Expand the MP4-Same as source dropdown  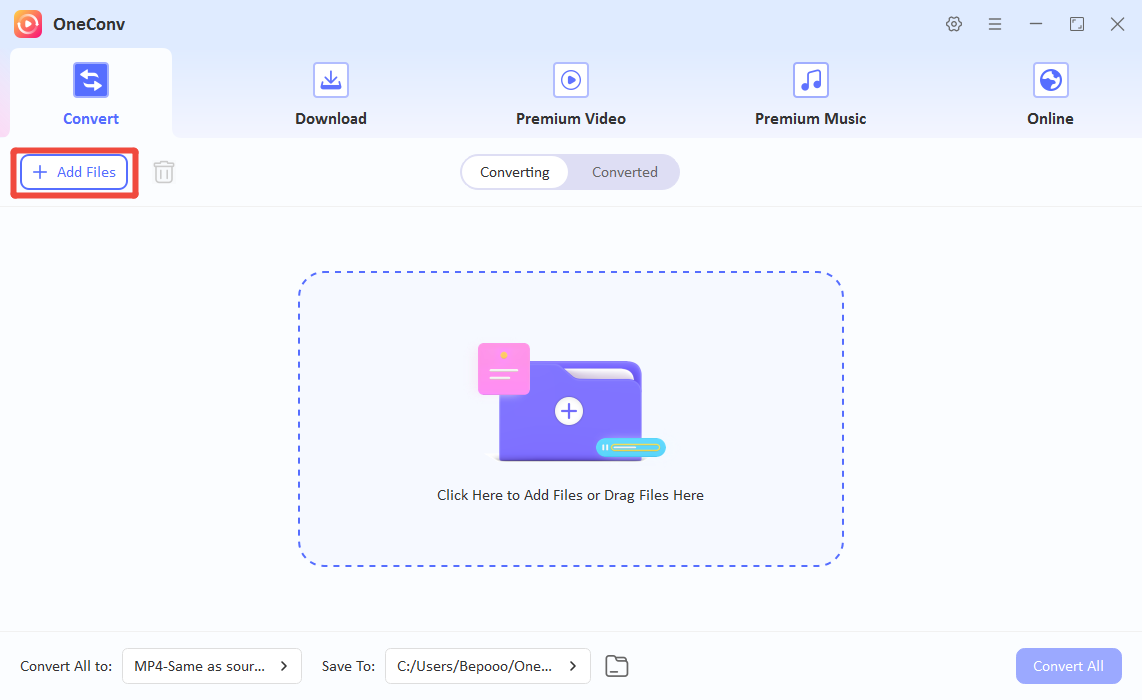[x=212, y=666]
